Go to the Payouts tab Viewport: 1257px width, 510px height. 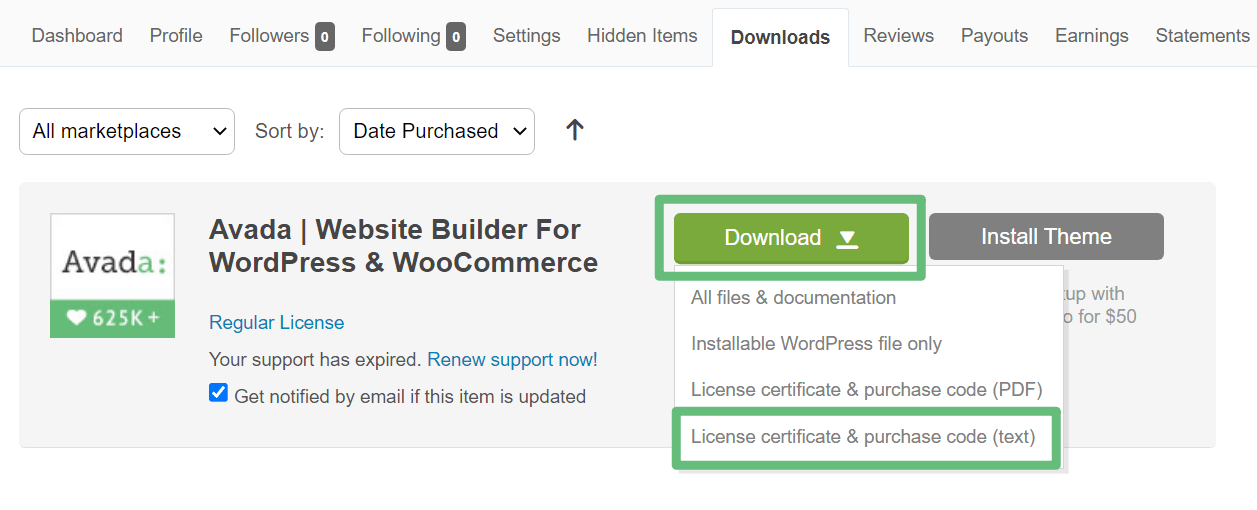pos(994,36)
